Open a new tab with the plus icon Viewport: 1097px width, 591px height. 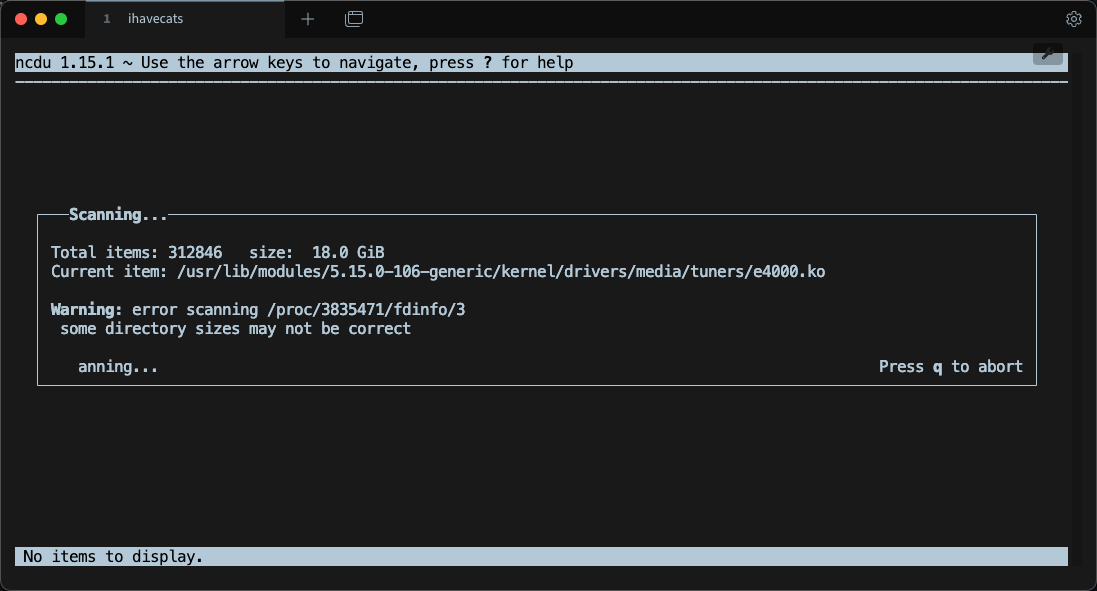click(307, 18)
